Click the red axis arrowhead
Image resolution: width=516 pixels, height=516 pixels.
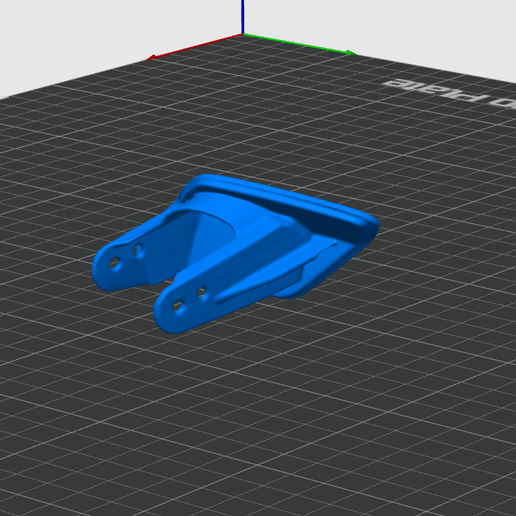tap(151, 58)
